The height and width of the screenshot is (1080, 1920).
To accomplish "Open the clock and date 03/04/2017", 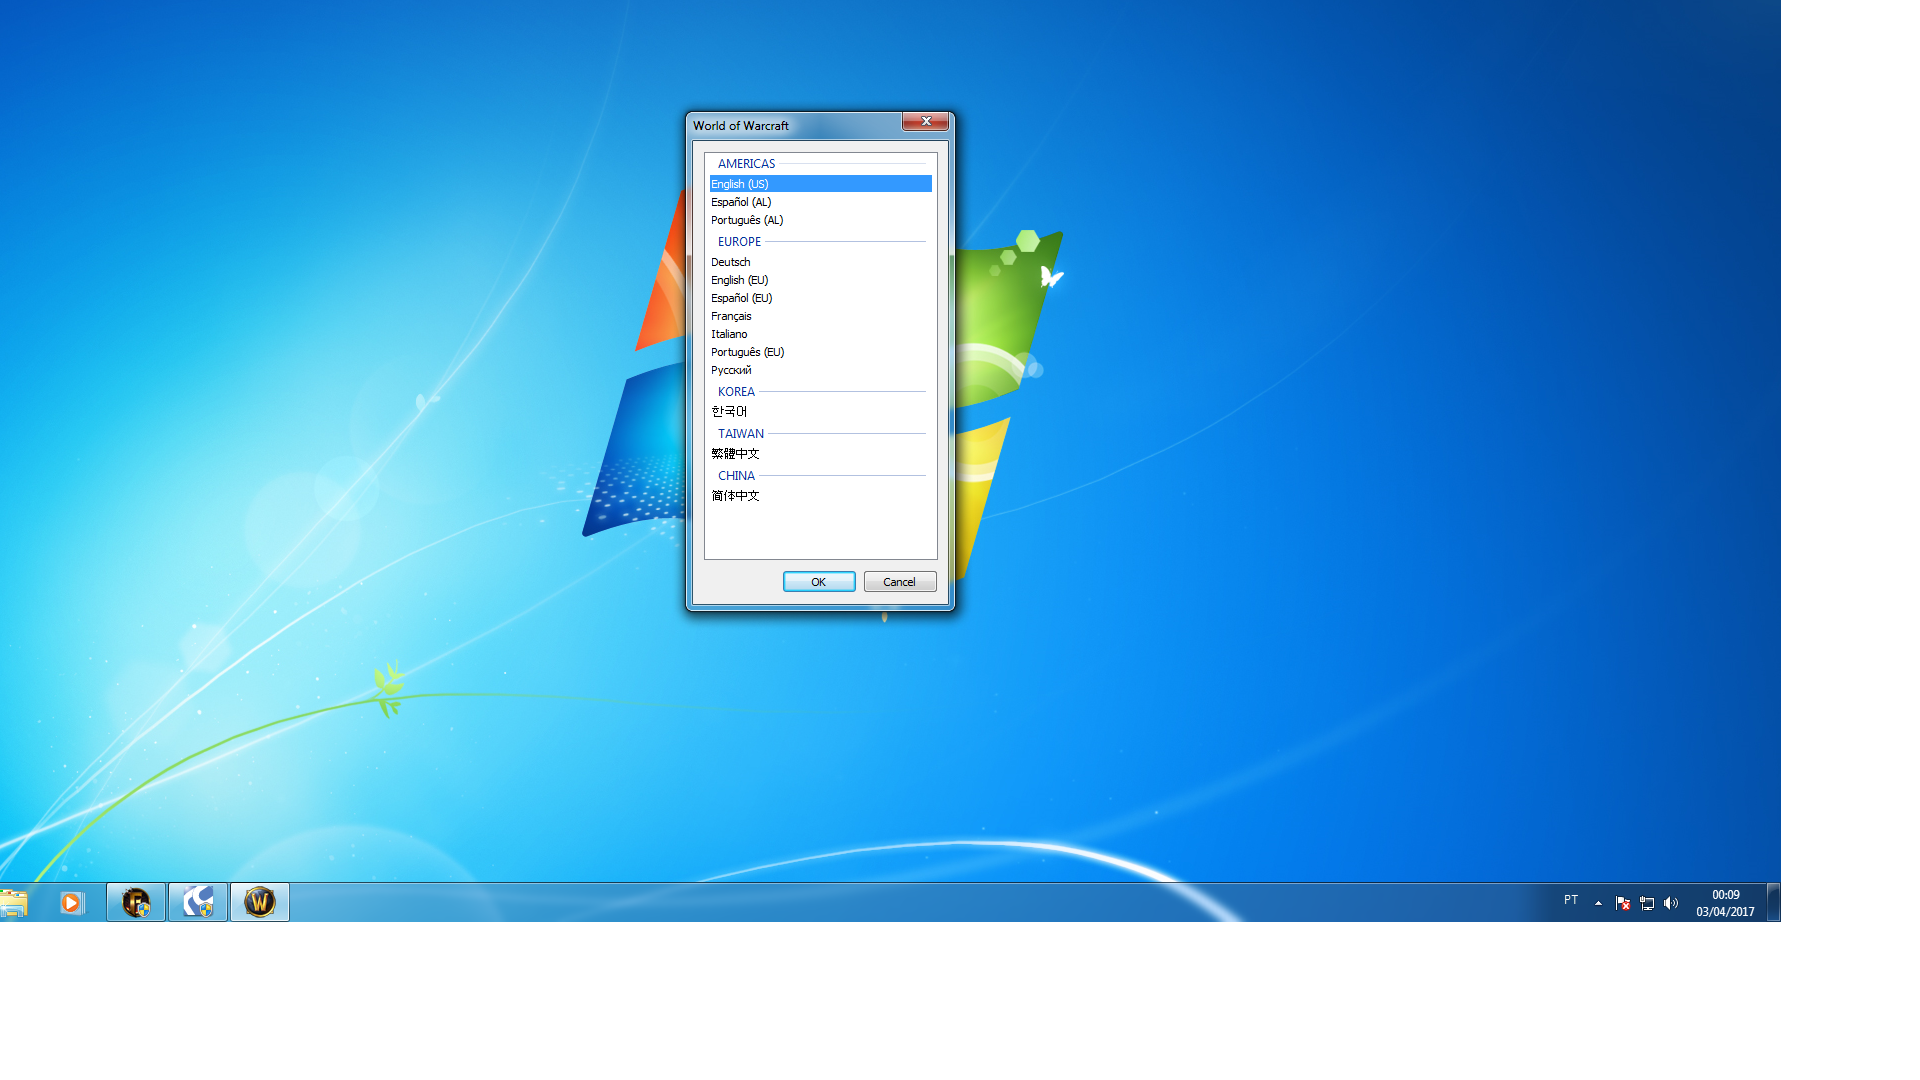I will click(x=1725, y=903).
